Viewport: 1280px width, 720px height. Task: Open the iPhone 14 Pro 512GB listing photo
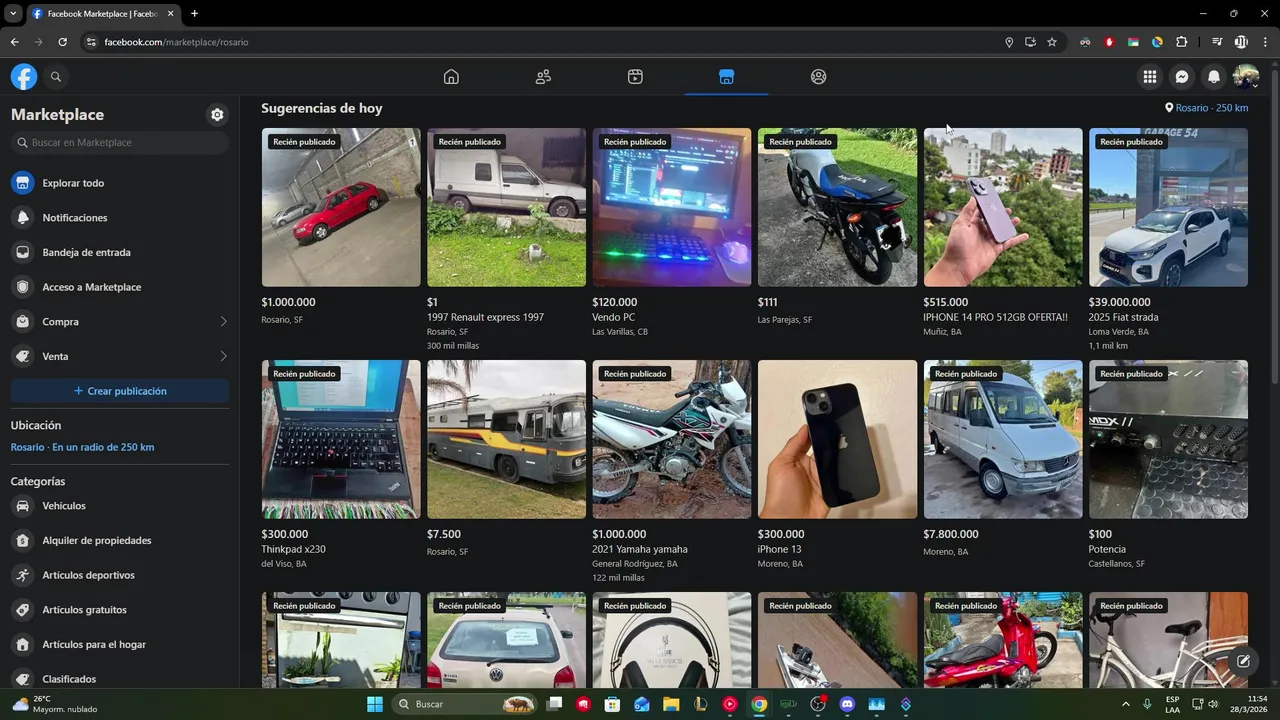click(1003, 207)
